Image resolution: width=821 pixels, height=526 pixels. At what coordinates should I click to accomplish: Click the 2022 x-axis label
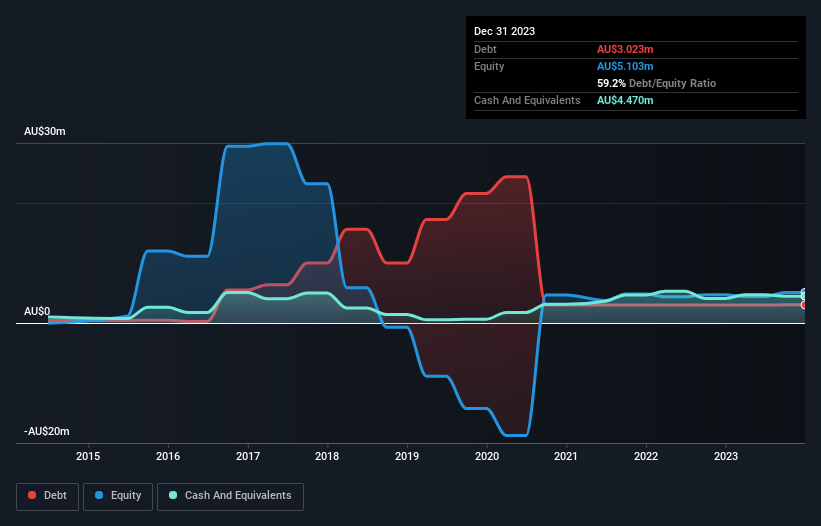[x=646, y=456]
